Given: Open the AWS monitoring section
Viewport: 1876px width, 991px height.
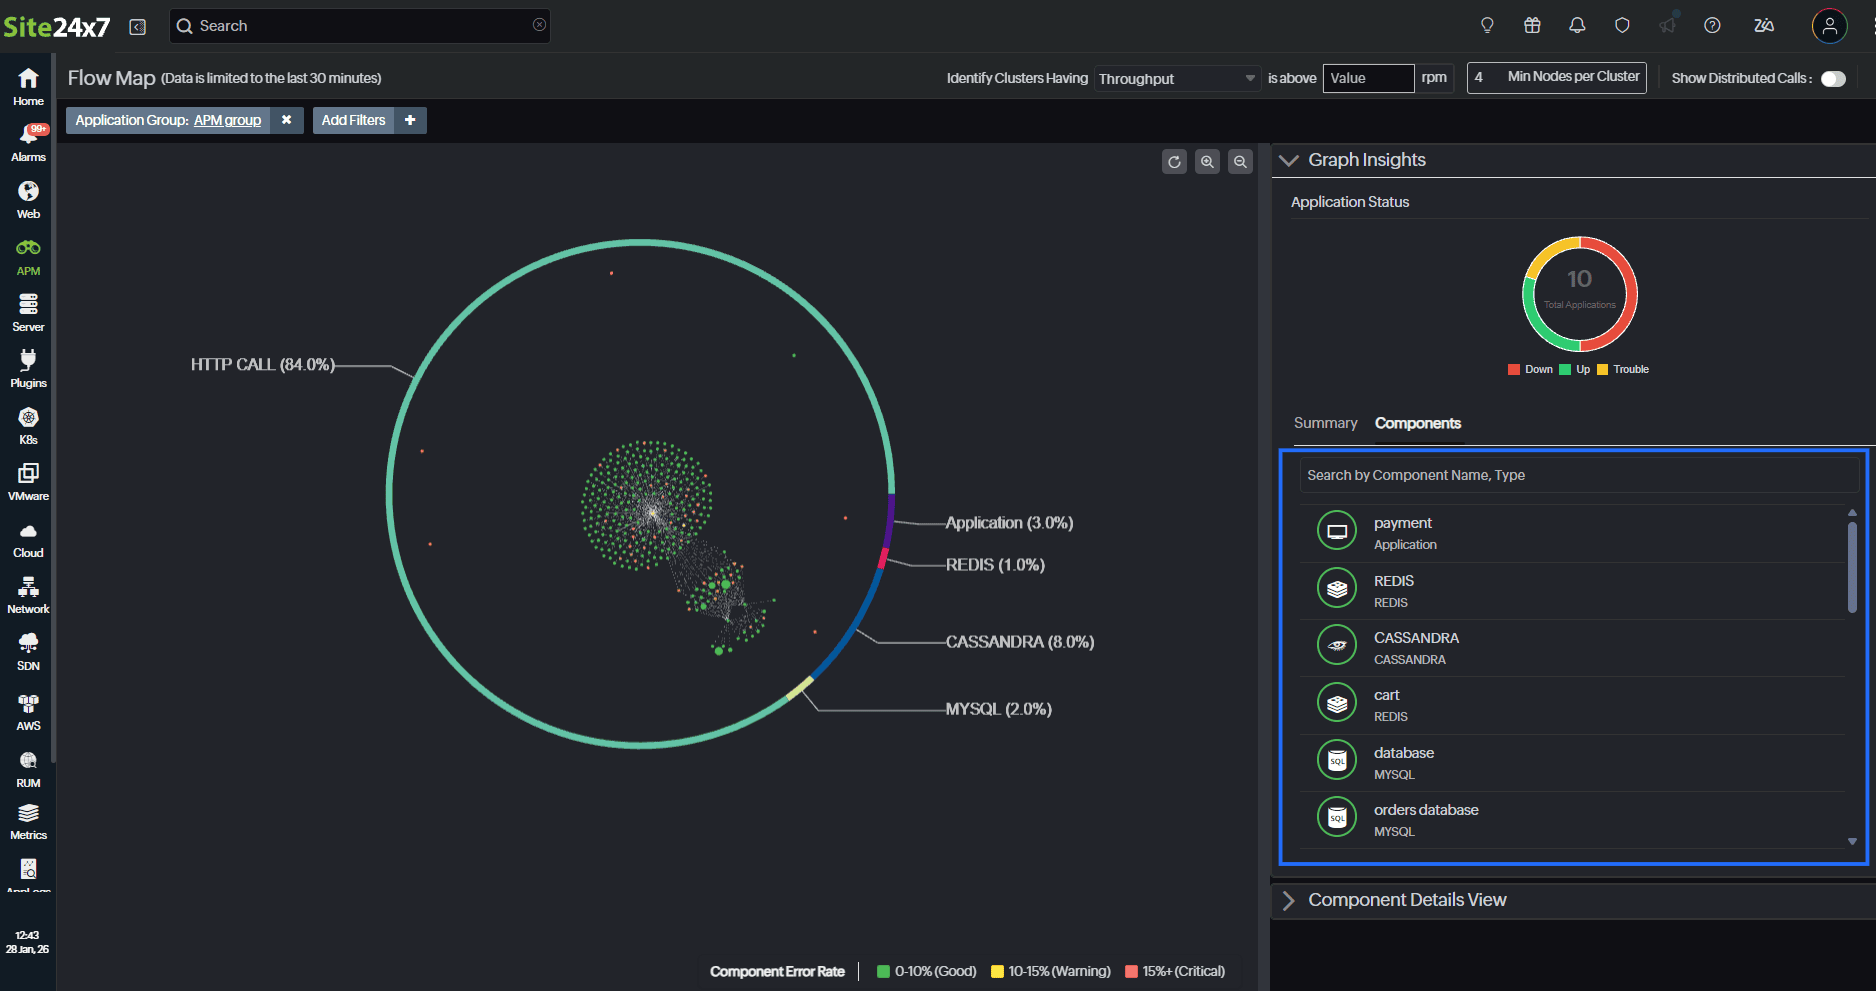Looking at the screenshot, I should pyautogui.click(x=27, y=710).
